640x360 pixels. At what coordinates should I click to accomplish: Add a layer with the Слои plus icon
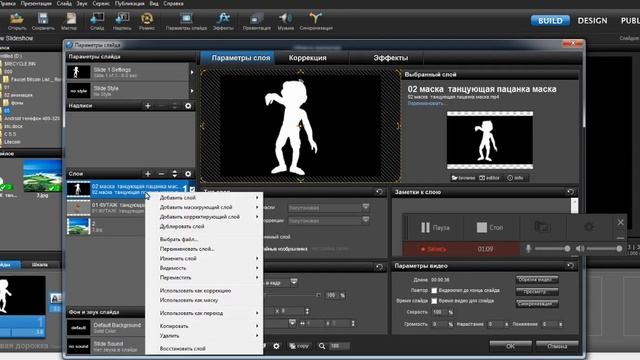(148, 174)
